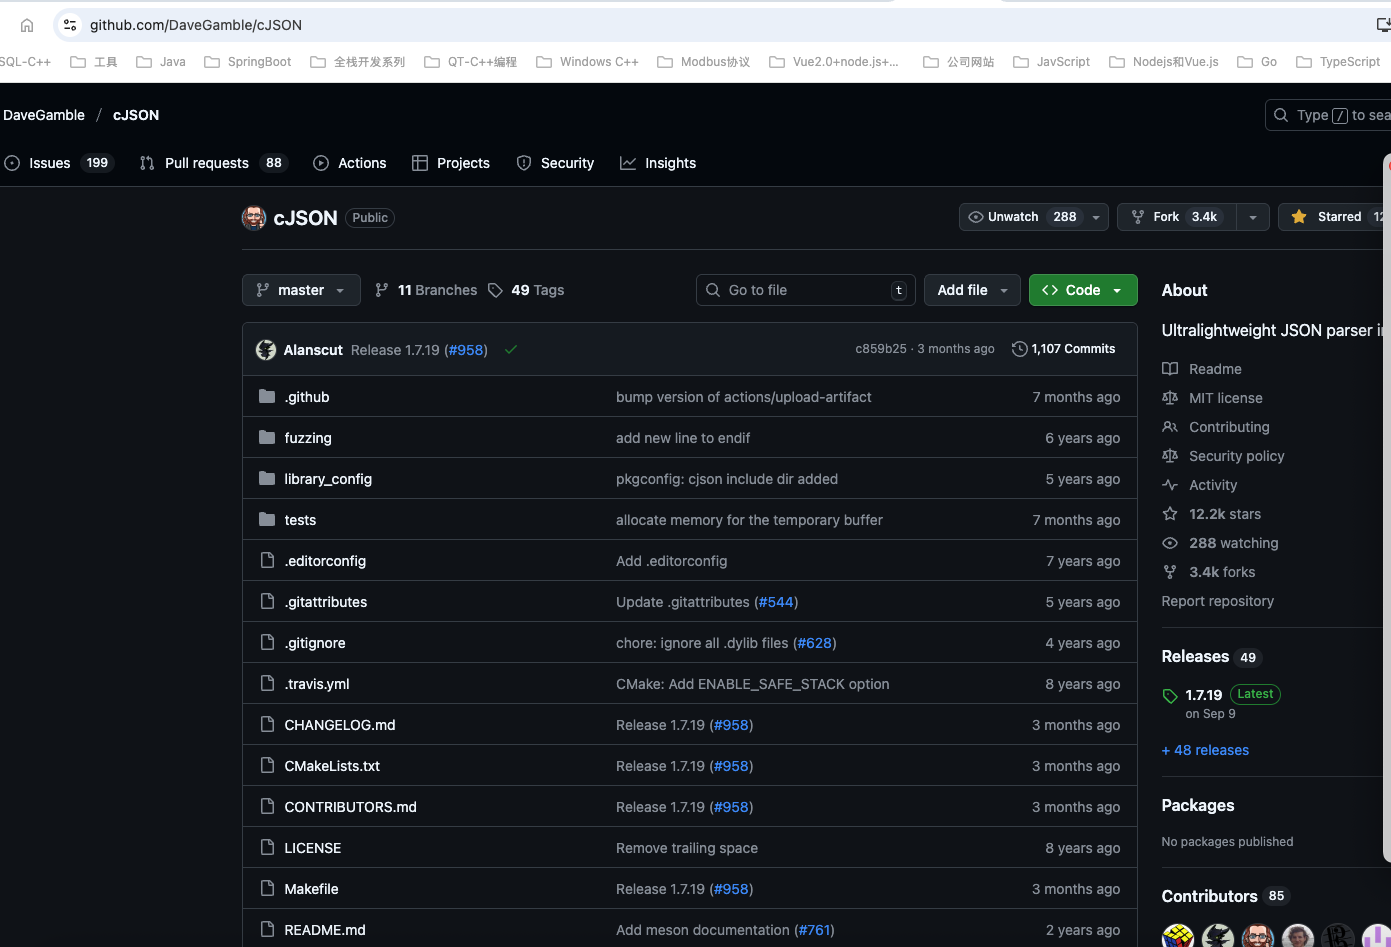The width and height of the screenshot is (1391, 947).
Task: Click the fork icon beside 3.4k forks
Action: click(1170, 572)
